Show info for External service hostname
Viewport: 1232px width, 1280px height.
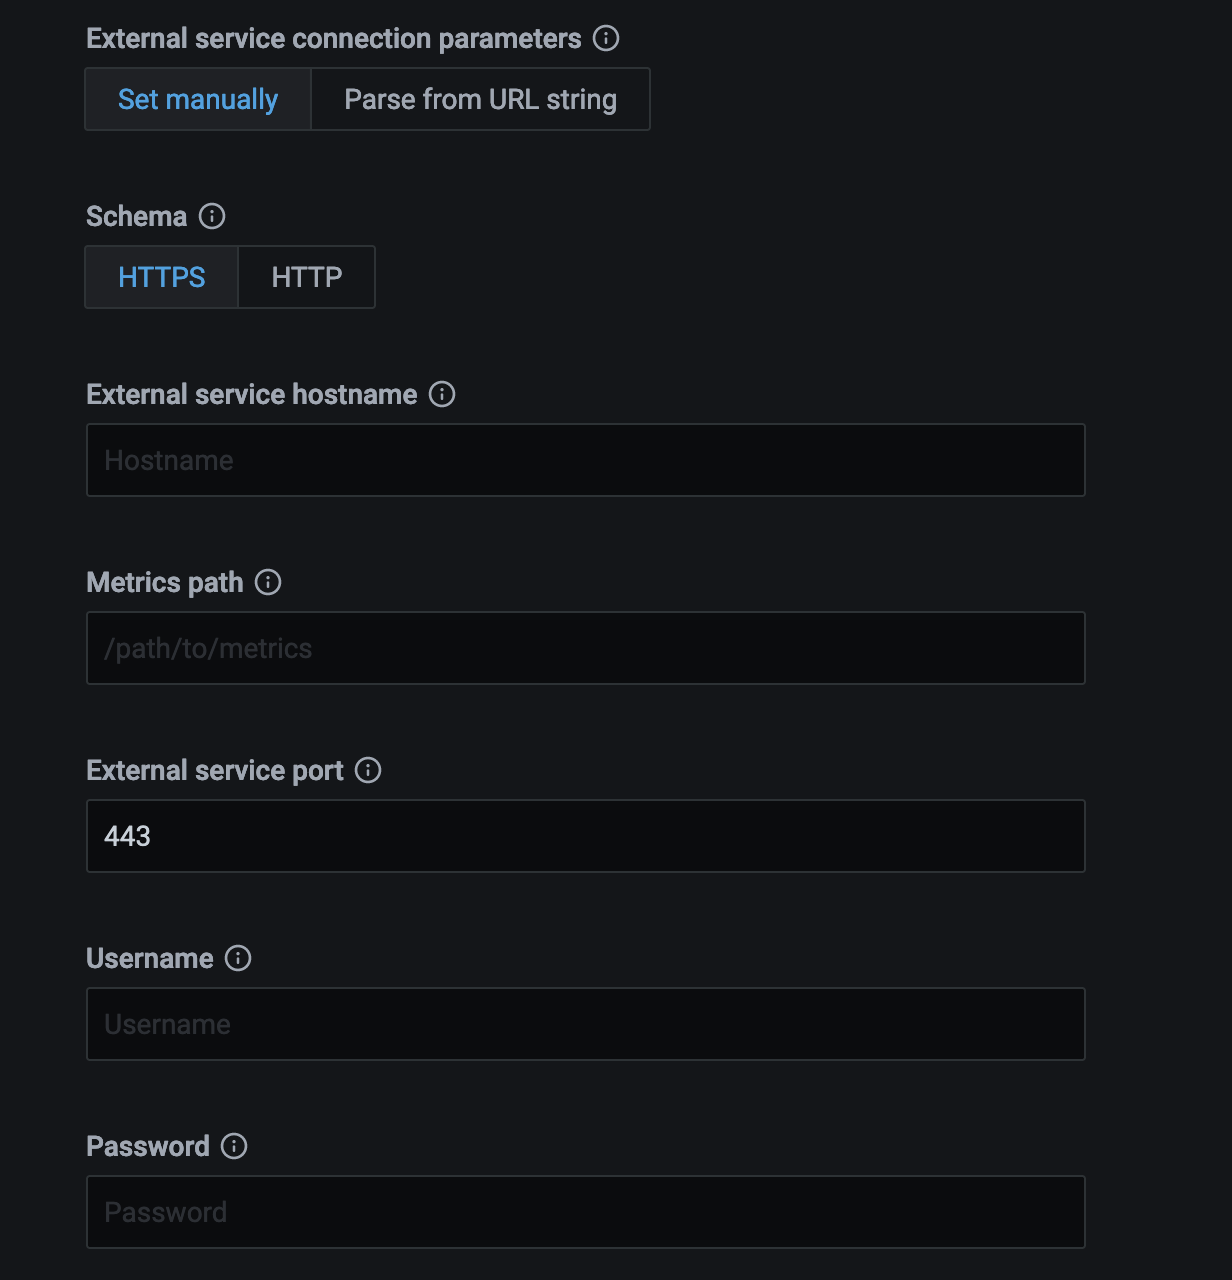pos(442,394)
